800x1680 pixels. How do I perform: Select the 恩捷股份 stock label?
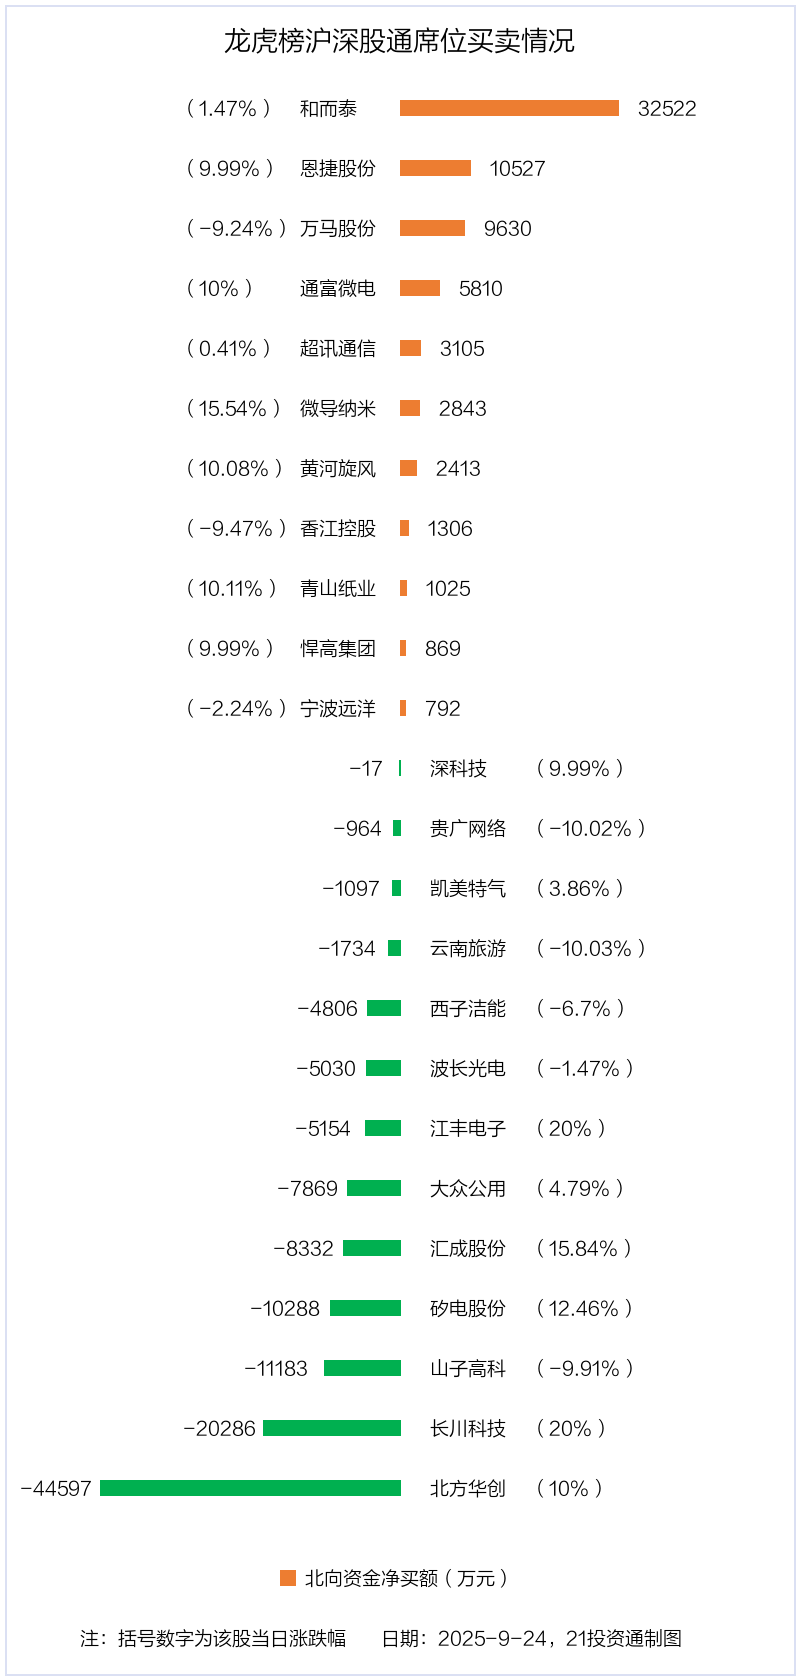pyautogui.click(x=338, y=168)
